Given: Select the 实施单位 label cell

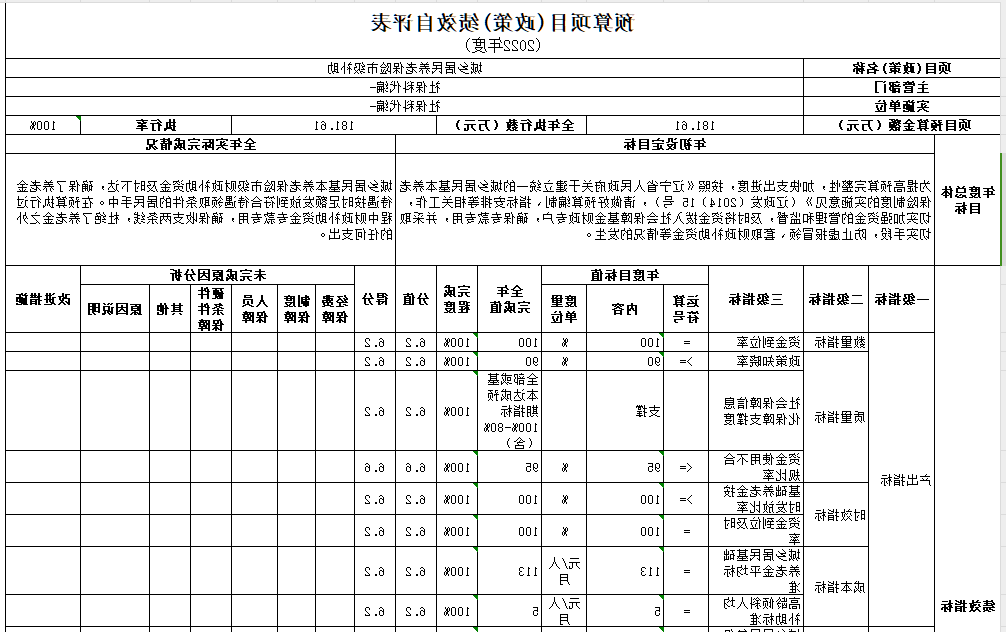Looking at the screenshot, I should pyautogui.click(x=901, y=106).
